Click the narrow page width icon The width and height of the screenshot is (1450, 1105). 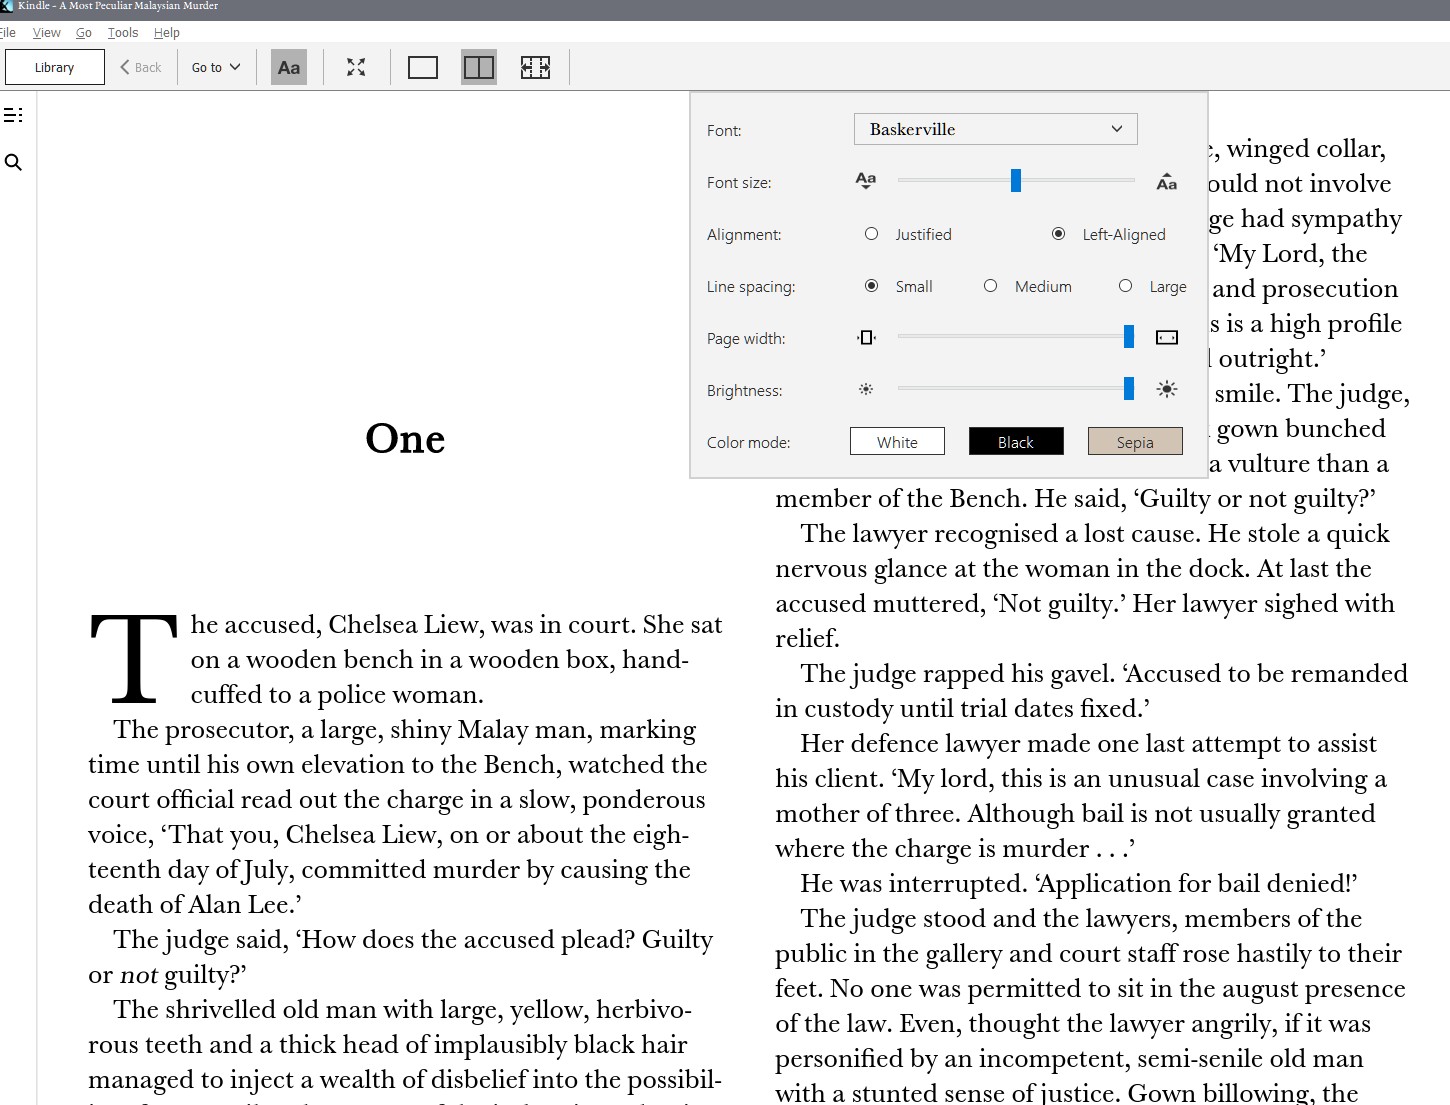(x=866, y=338)
